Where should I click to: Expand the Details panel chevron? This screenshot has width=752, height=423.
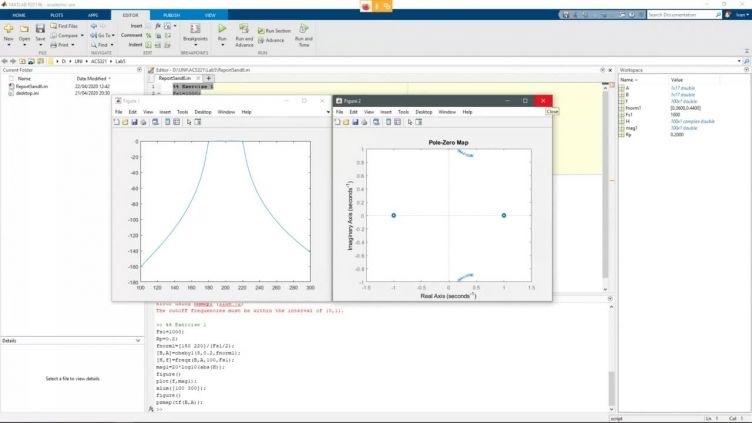138,341
